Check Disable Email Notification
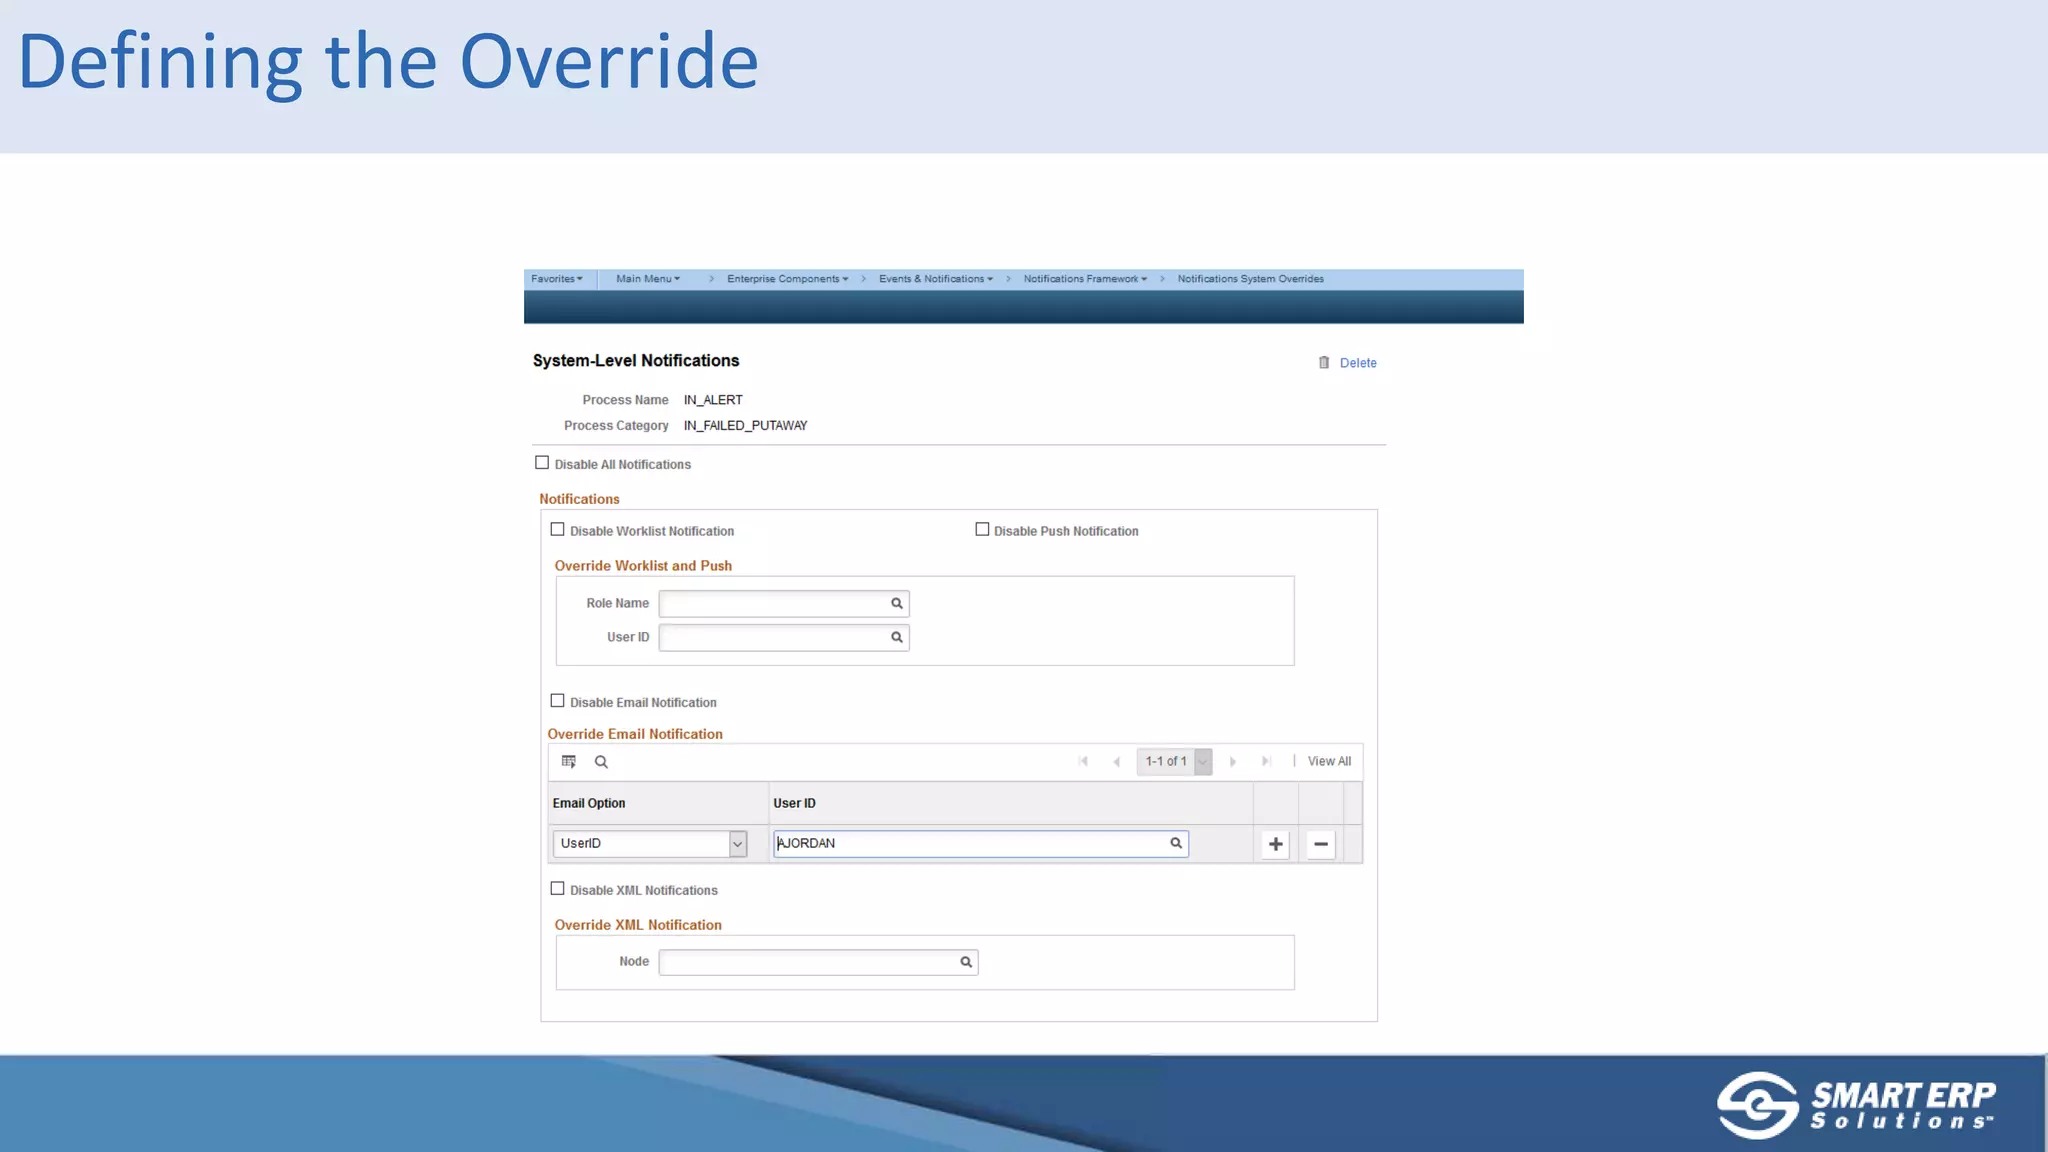This screenshot has width=2048, height=1152. coord(558,701)
